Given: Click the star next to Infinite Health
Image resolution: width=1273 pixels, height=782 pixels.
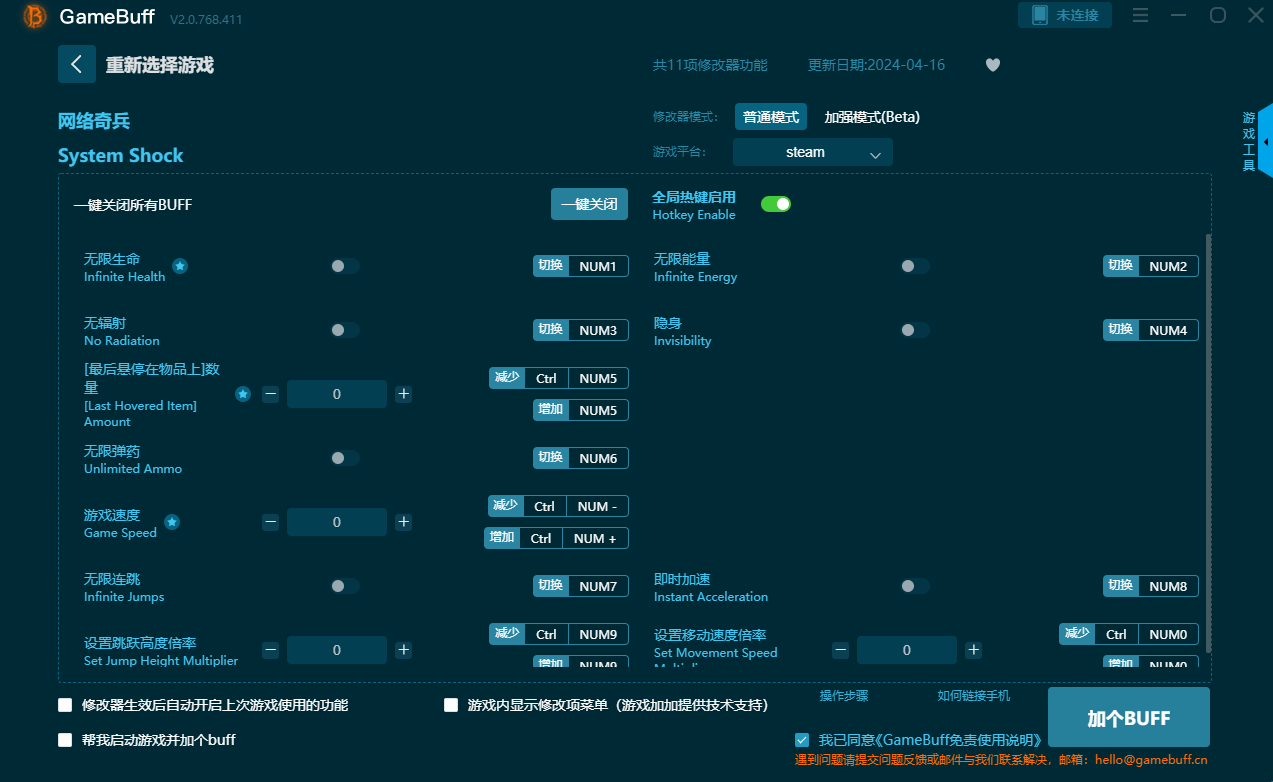Looking at the screenshot, I should (x=180, y=266).
